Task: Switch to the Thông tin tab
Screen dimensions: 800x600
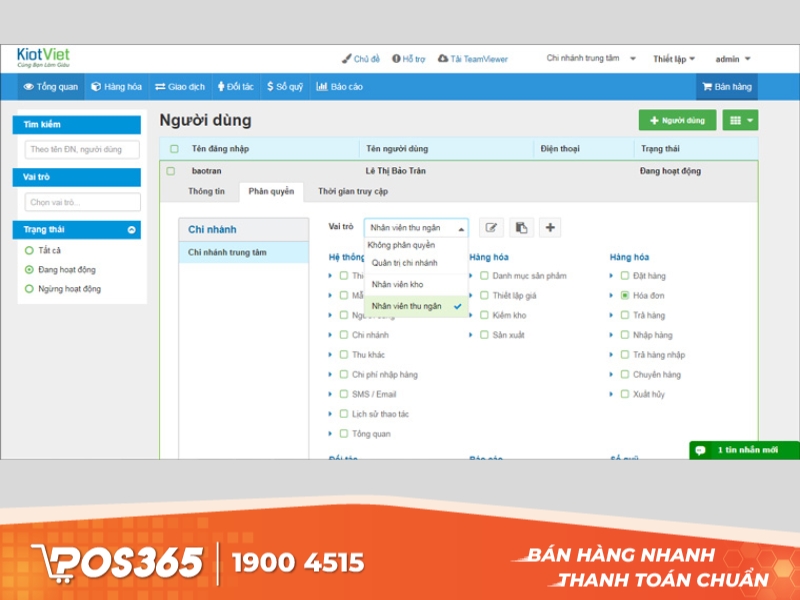Action: click(x=205, y=192)
